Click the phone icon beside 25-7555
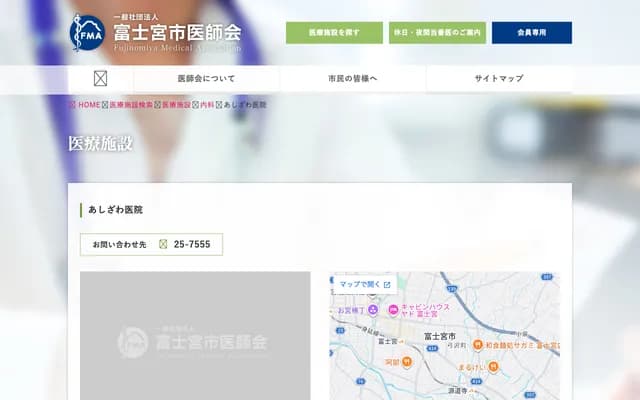The height and width of the screenshot is (400, 640). coord(163,244)
